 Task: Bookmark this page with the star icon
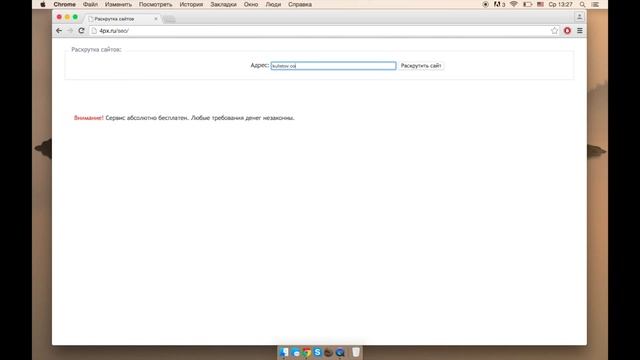(554, 31)
